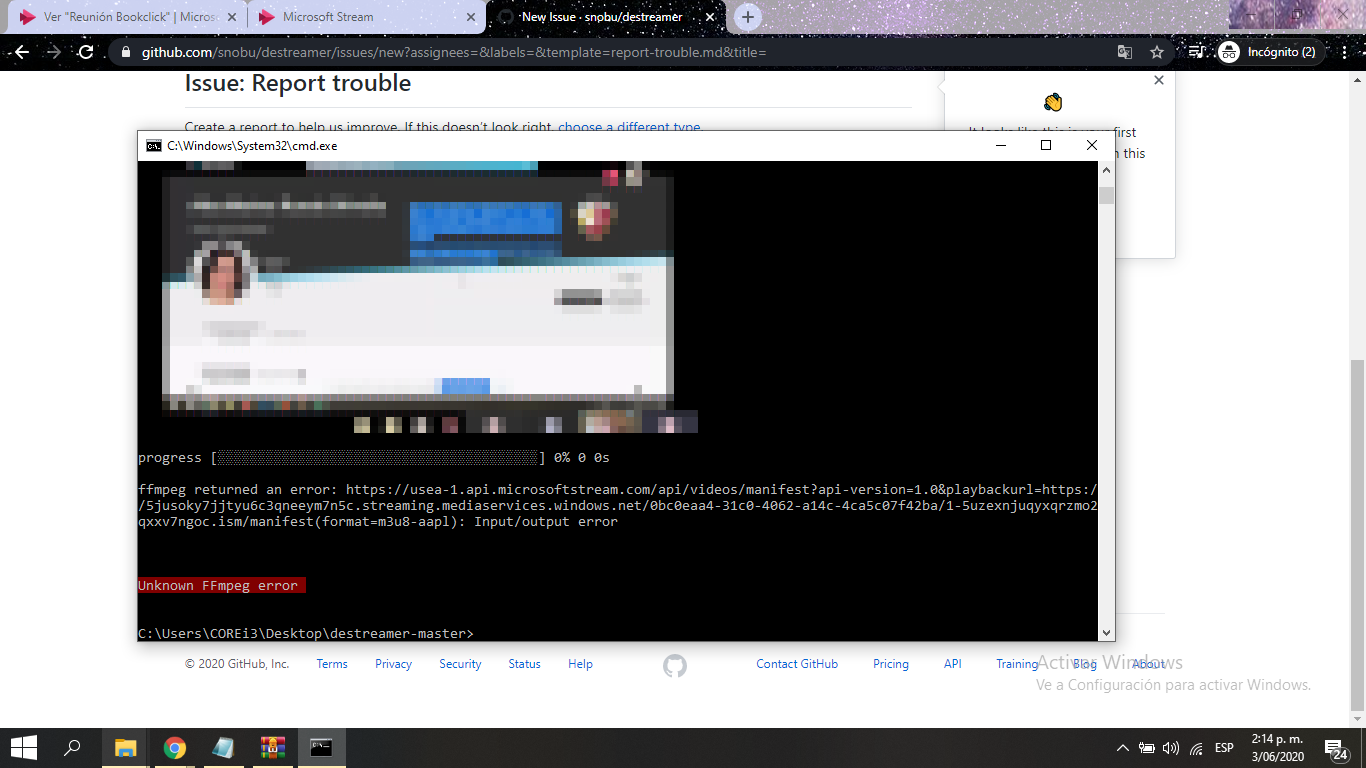This screenshot has width=1366, height=768.
Task: Select the Command Prompt taskbar icon
Action: (x=321, y=748)
